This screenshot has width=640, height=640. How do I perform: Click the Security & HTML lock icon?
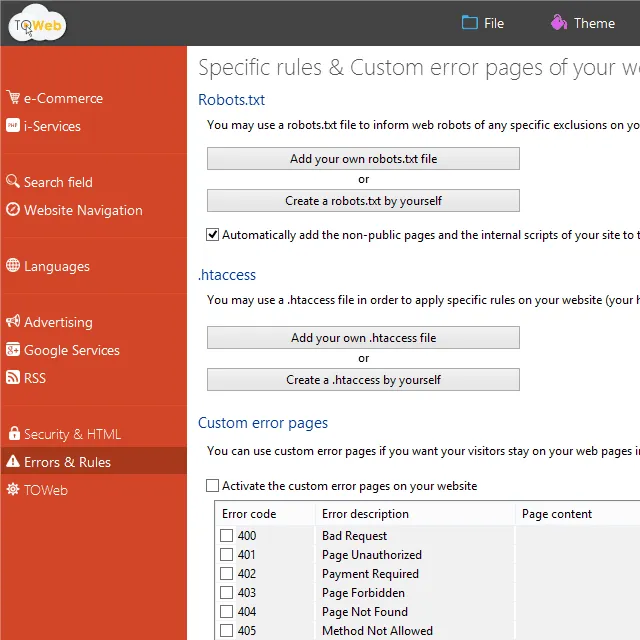tap(13, 434)
